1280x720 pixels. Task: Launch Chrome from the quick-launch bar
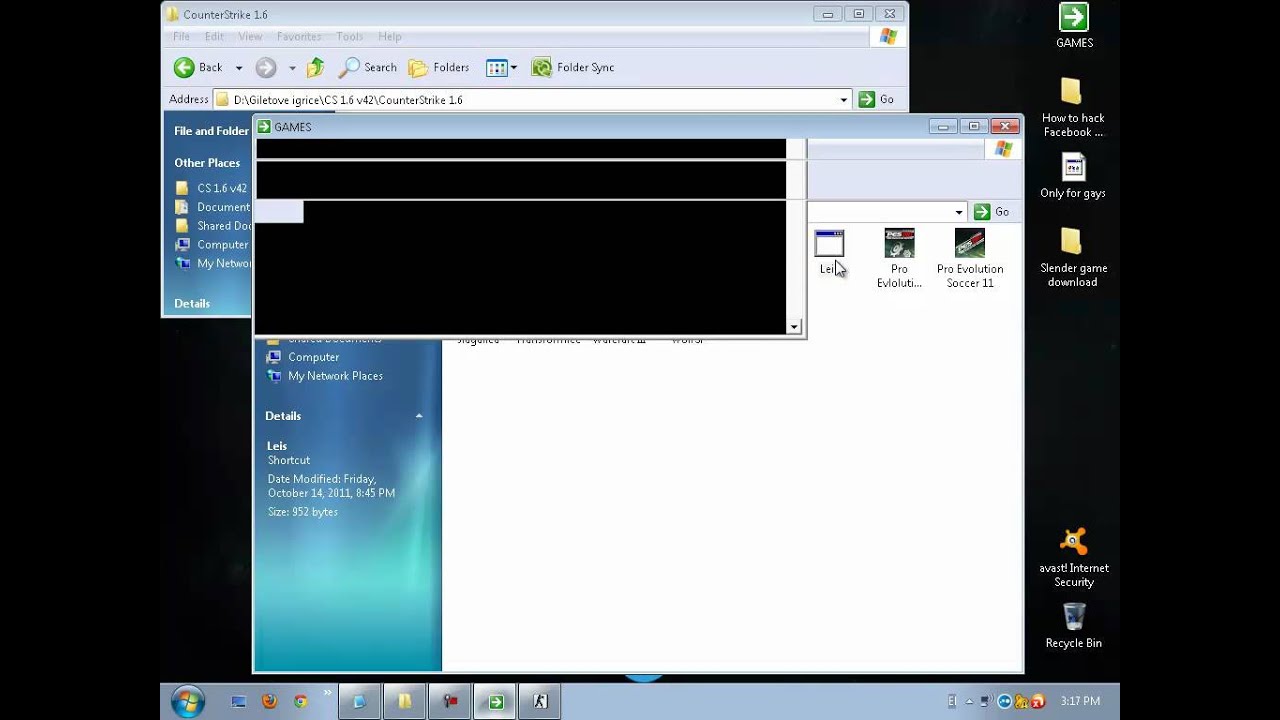300,702
